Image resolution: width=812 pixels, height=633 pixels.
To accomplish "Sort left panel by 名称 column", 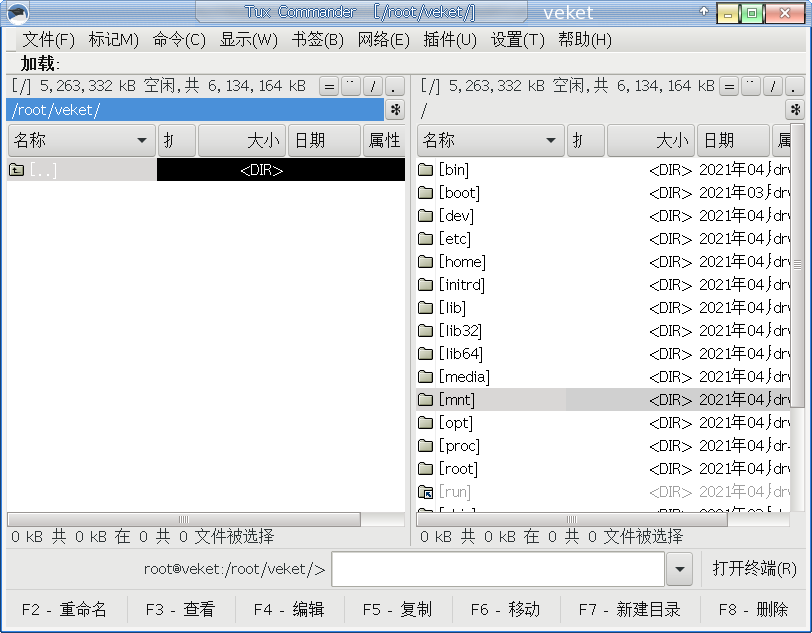I will click(x=82, y=140).
